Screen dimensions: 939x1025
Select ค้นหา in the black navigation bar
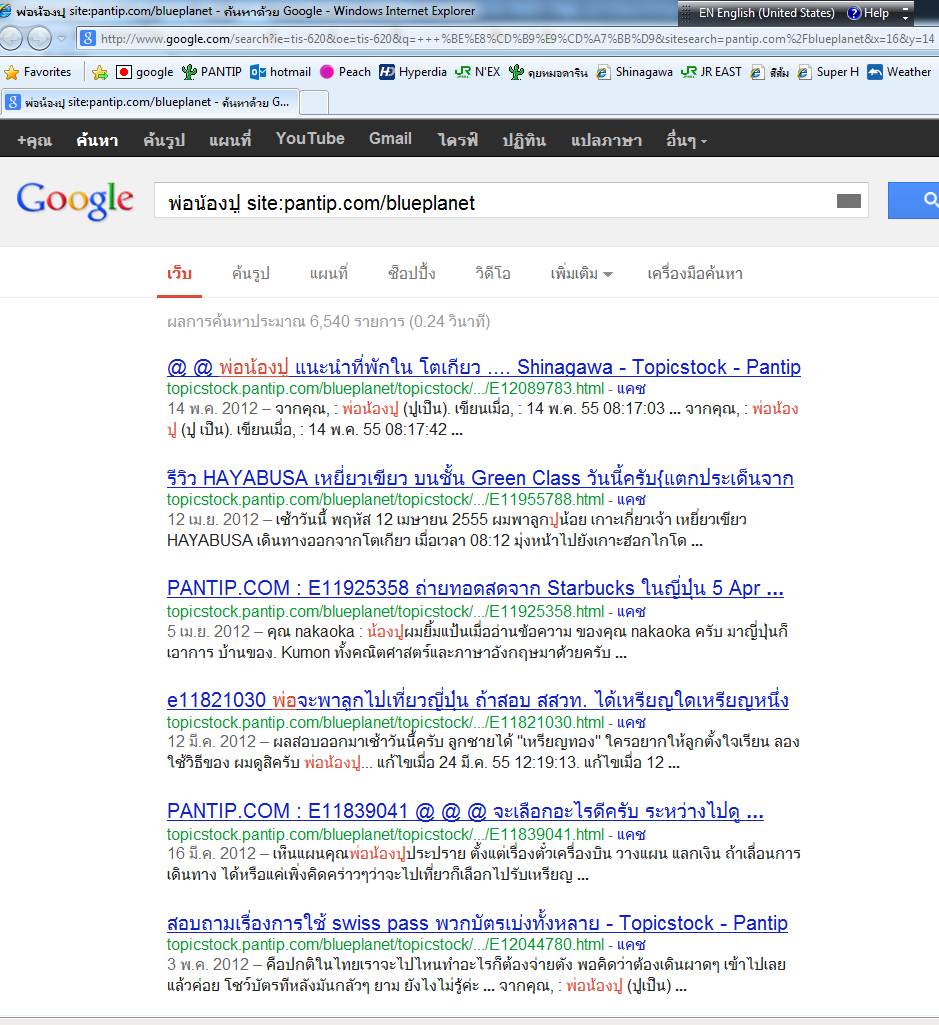click(x=97, y=139)
